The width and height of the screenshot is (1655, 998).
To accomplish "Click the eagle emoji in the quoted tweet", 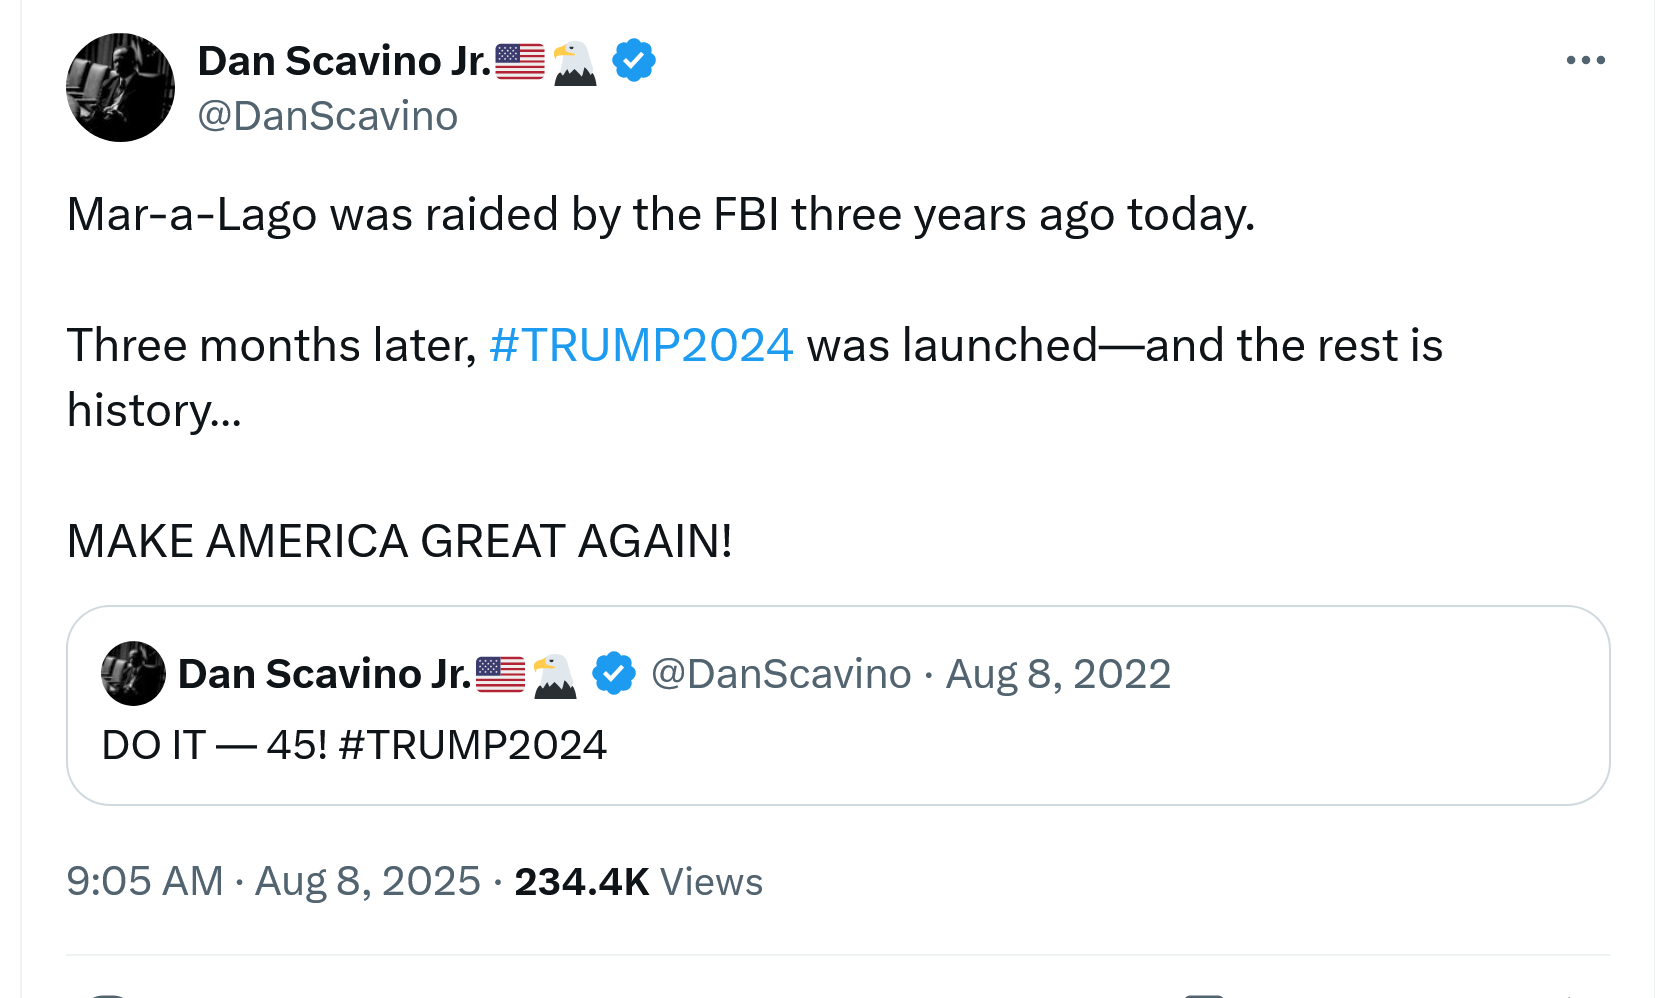I will [554, 675].
